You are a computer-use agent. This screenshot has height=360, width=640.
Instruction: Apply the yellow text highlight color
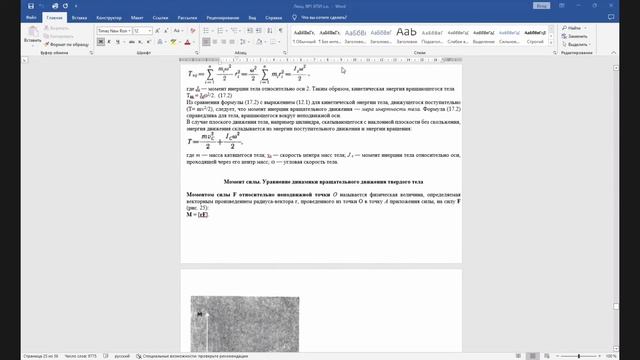[x=173, y=42]
